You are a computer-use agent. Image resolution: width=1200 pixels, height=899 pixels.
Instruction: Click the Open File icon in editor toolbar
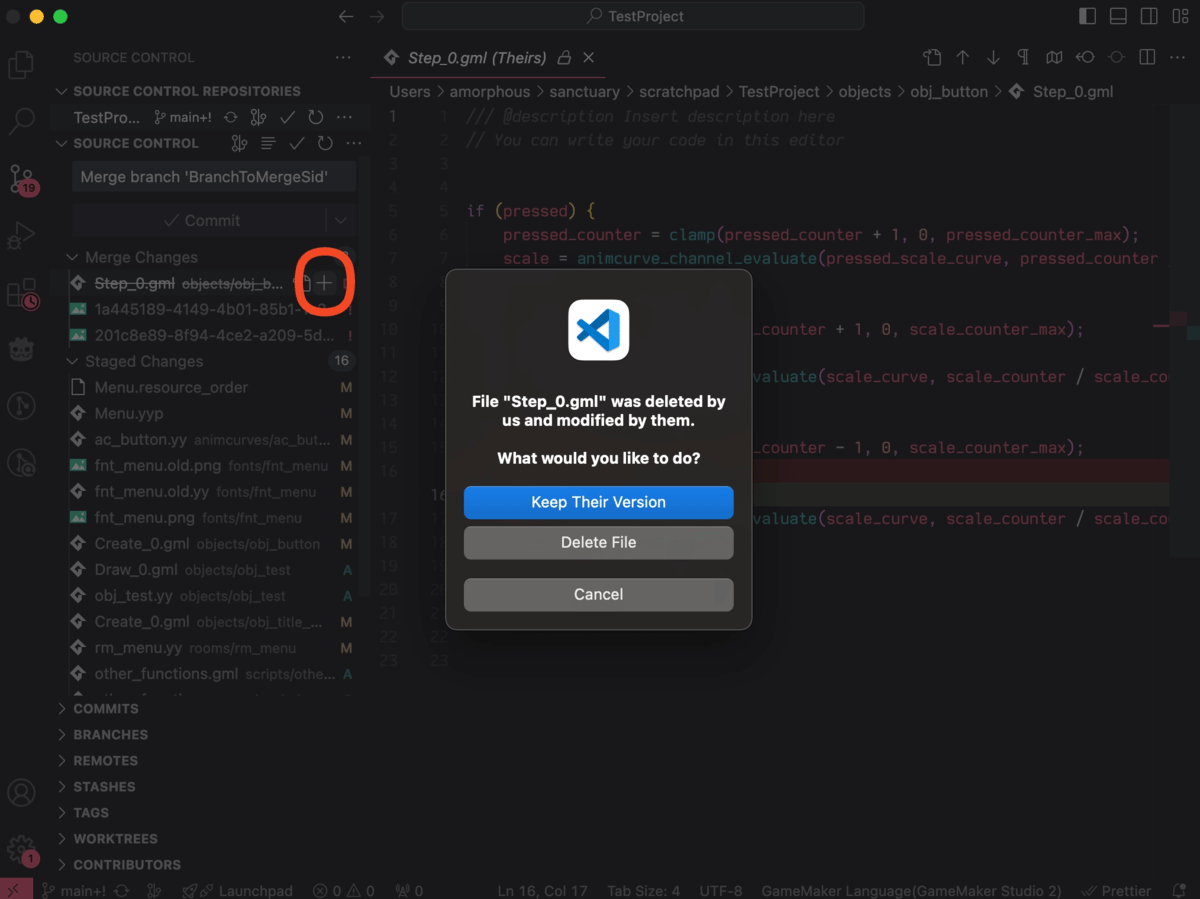(932, 58)
